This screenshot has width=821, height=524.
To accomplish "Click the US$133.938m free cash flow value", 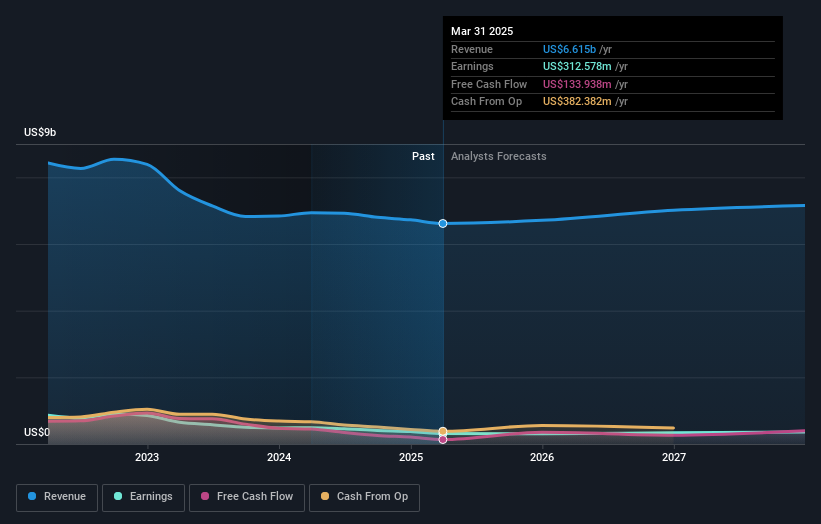I will tap(577, 84).
